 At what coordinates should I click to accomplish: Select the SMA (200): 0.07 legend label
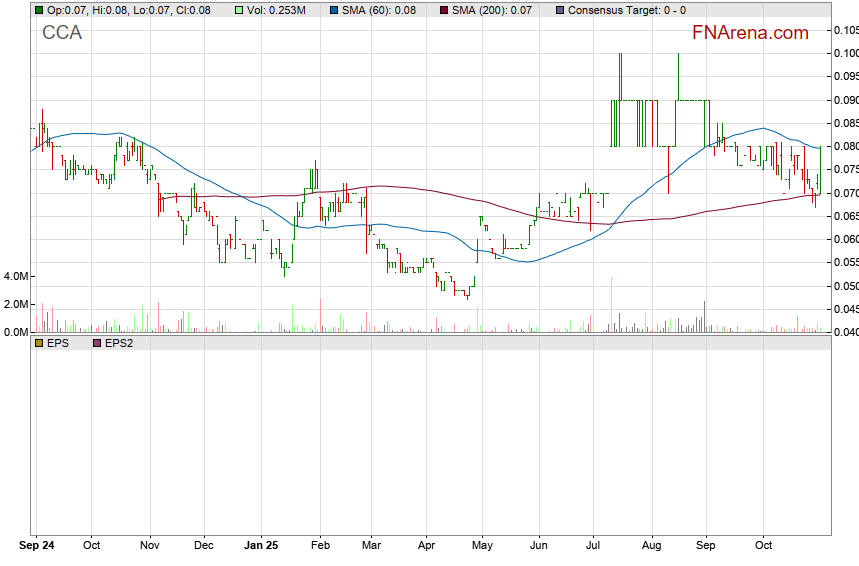coord(497,10)
